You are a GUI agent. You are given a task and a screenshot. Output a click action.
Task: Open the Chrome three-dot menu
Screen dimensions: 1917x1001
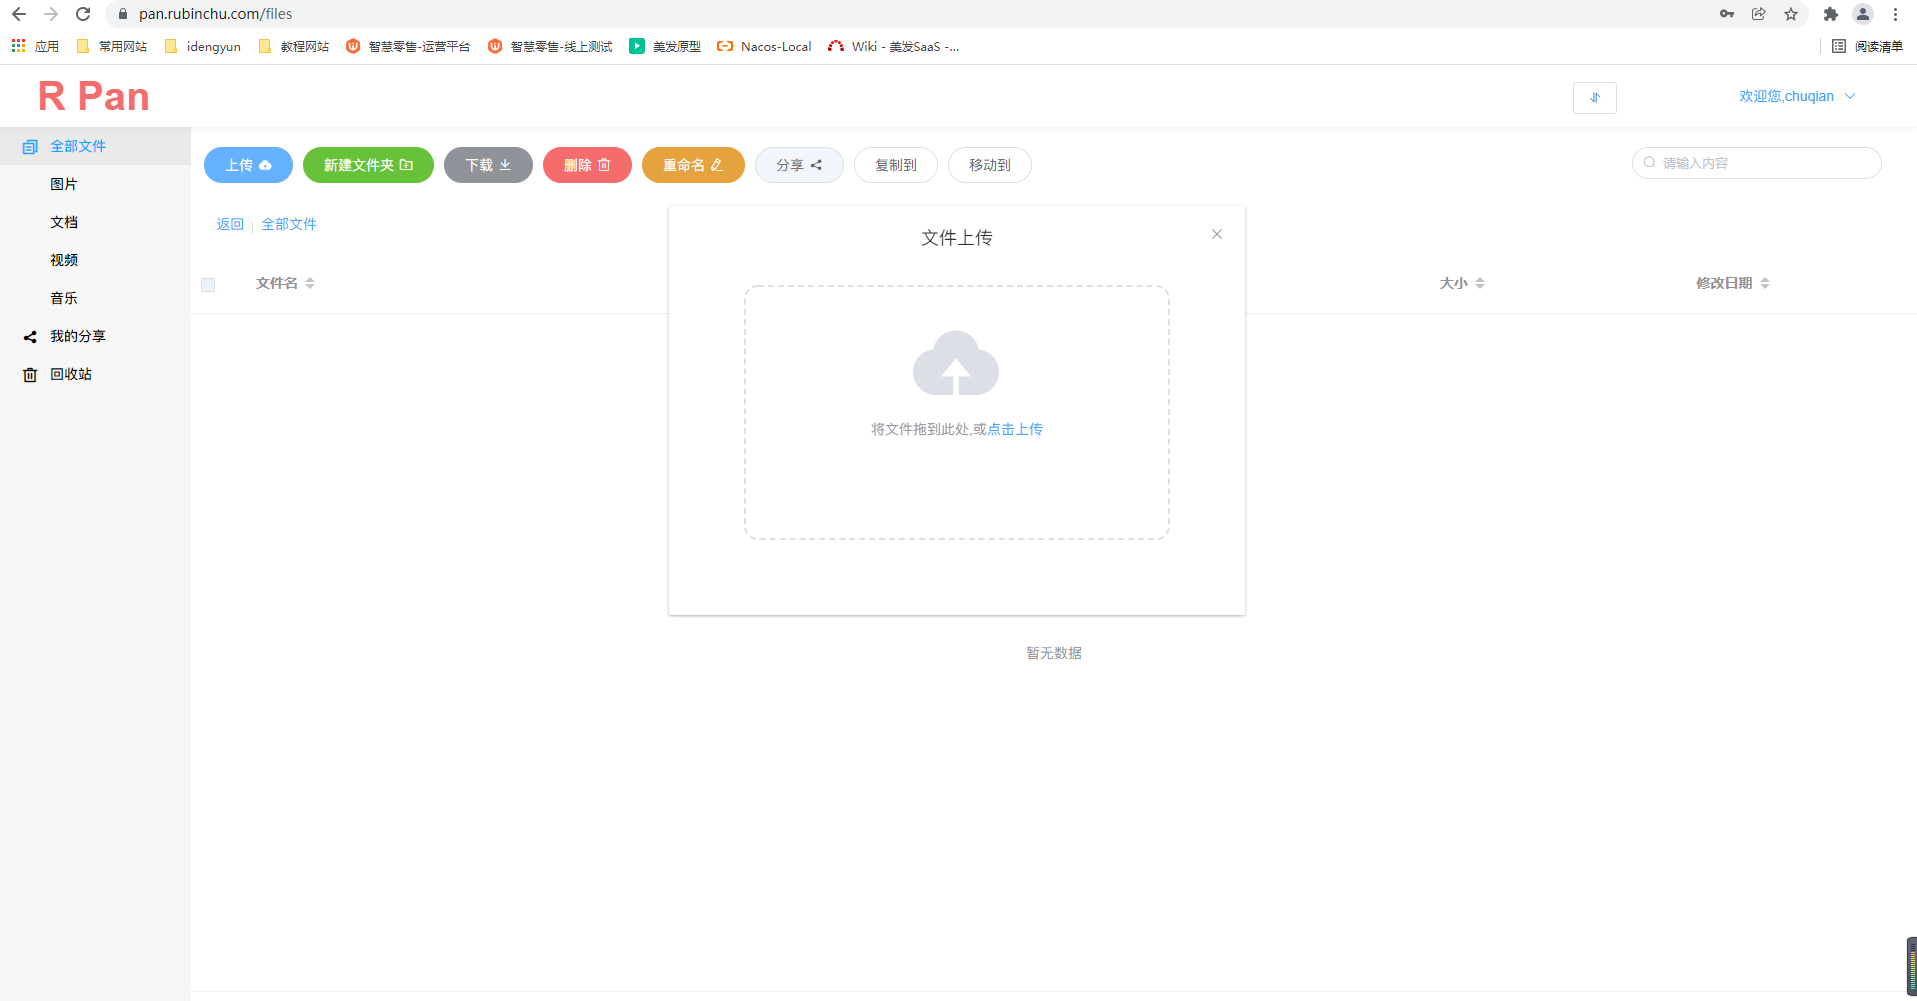1895,14
